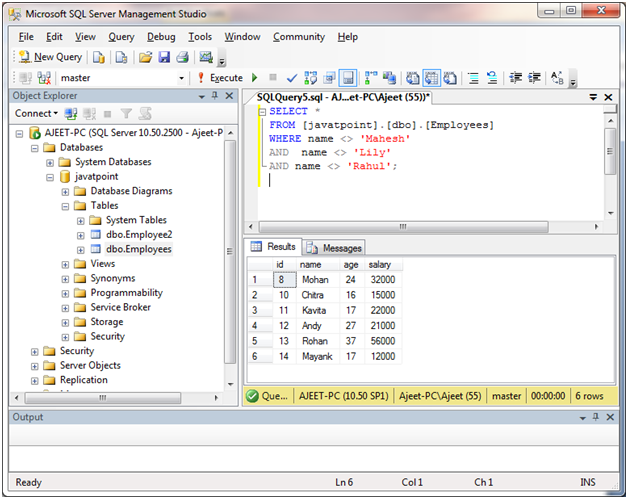628x499 pixels.
Task: Open the active files list arrow
Action: click(x=593, y=97)
